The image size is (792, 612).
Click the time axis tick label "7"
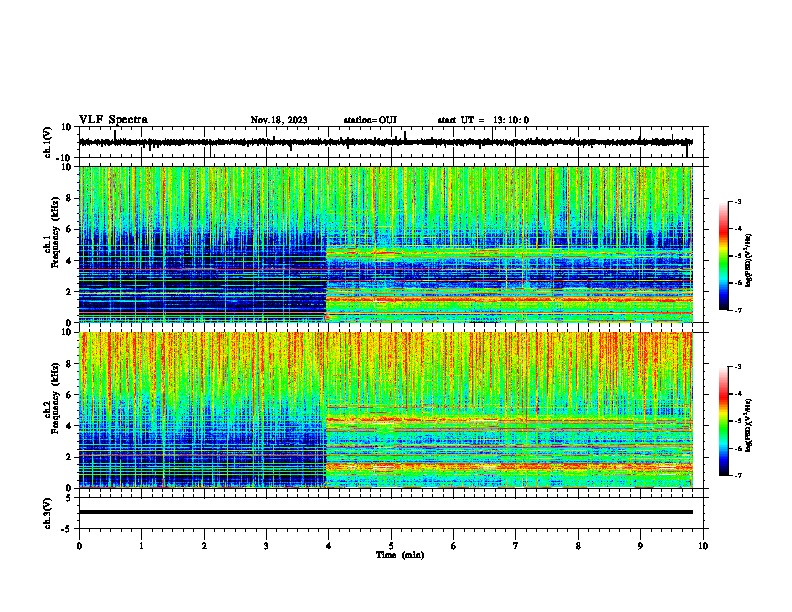pos(516,546)
